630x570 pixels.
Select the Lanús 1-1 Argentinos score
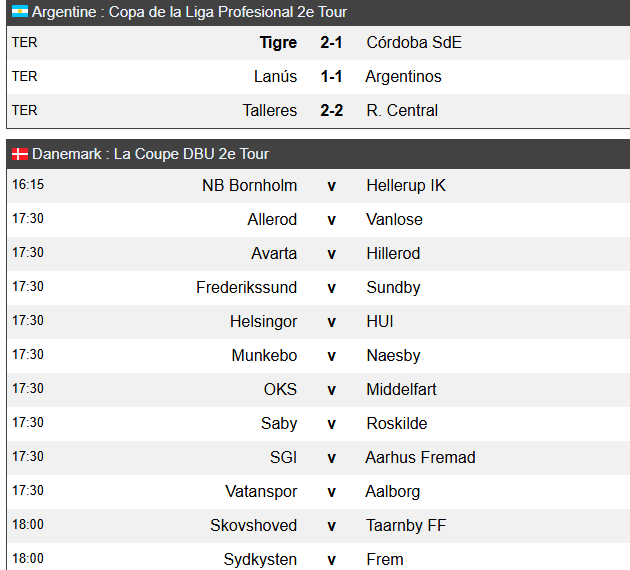(x=331, y=77)
